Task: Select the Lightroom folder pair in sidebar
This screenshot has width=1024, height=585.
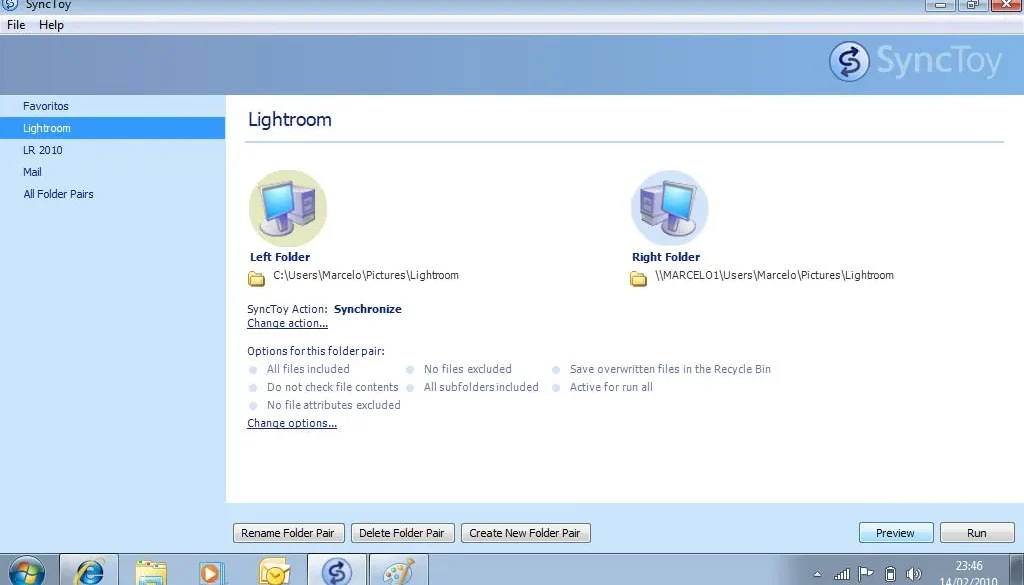Action: [x=112, y=128]
